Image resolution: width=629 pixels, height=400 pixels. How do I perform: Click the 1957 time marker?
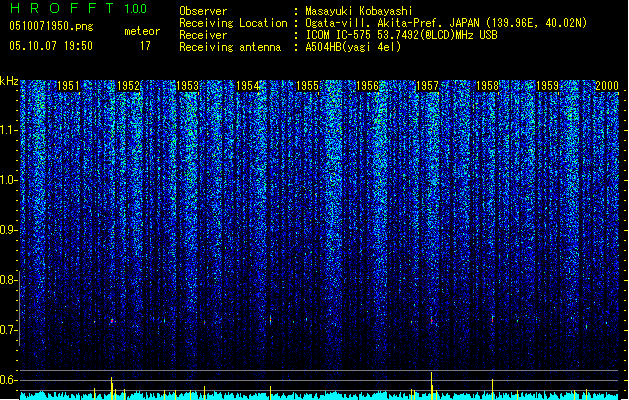427,86
